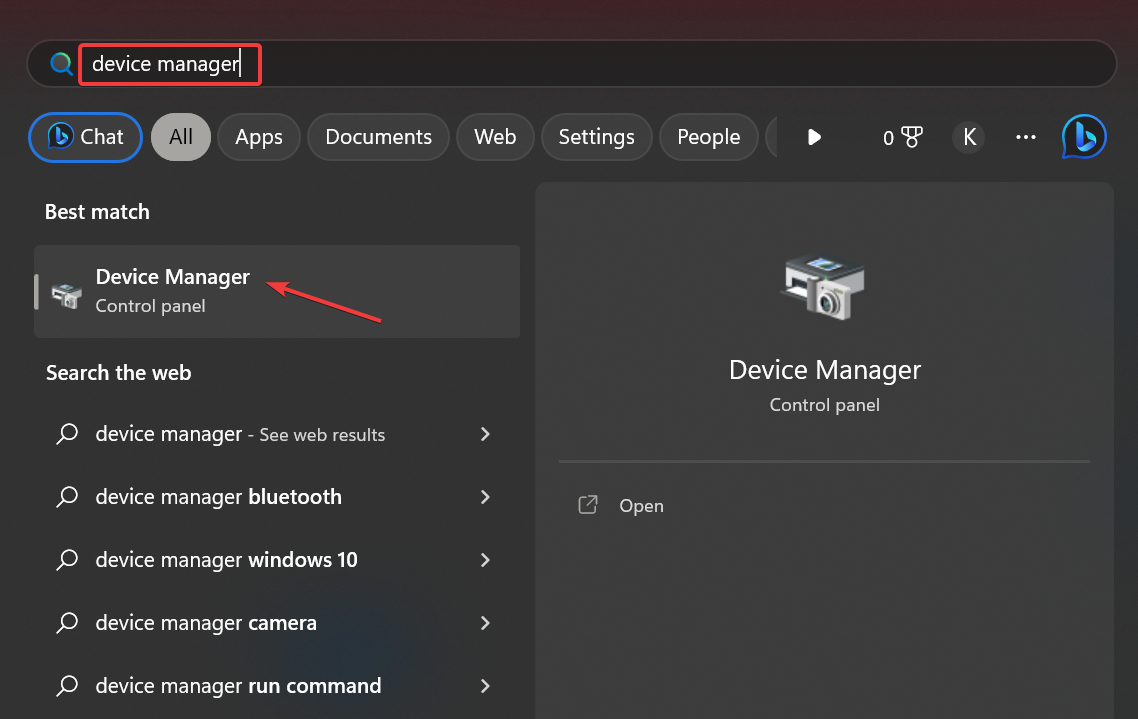Viewport: 1138px width, 719px height.
Task: Expand chevron for 'device manager bluetooth'
Action: (x=486, y=497)
